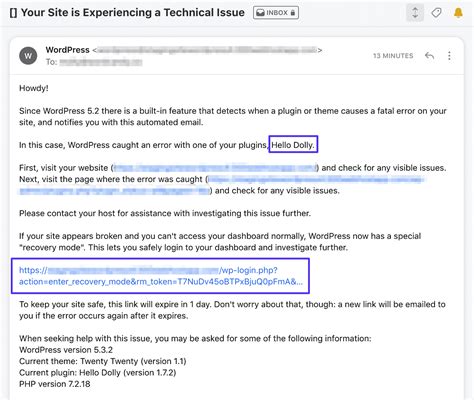Click the blurred sender email address
Image resolution: width=474 pixels, height=400 pixels.
click(207, 50)
